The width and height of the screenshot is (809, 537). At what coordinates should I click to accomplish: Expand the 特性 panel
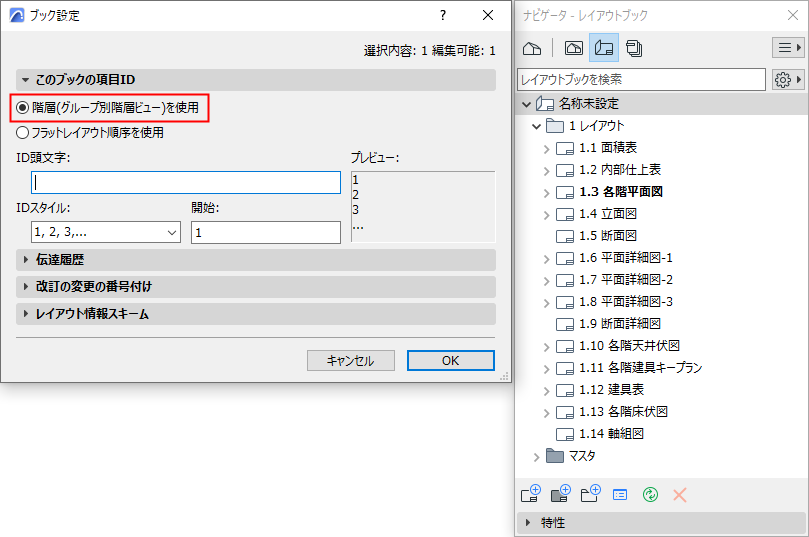[527, 523]
